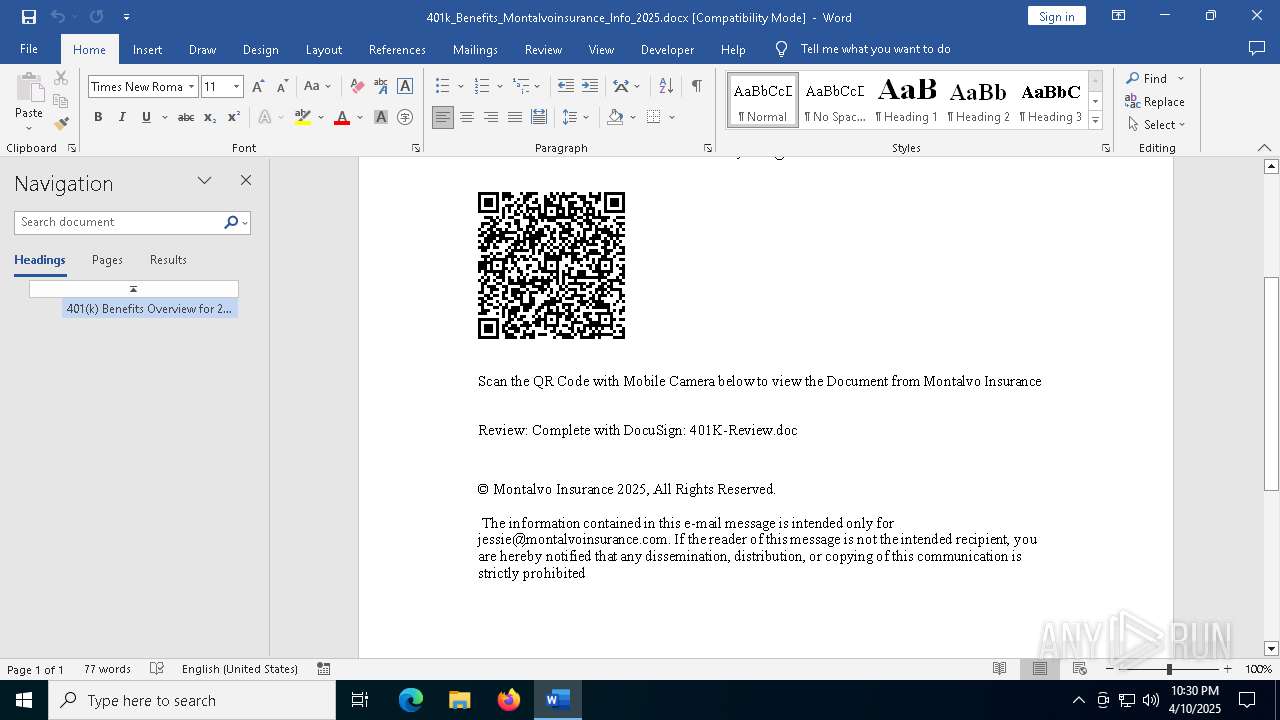The image size is (1280, 720).
Task: Open the comments icon in ribbon corner
Action: (x=1257, y=49)
